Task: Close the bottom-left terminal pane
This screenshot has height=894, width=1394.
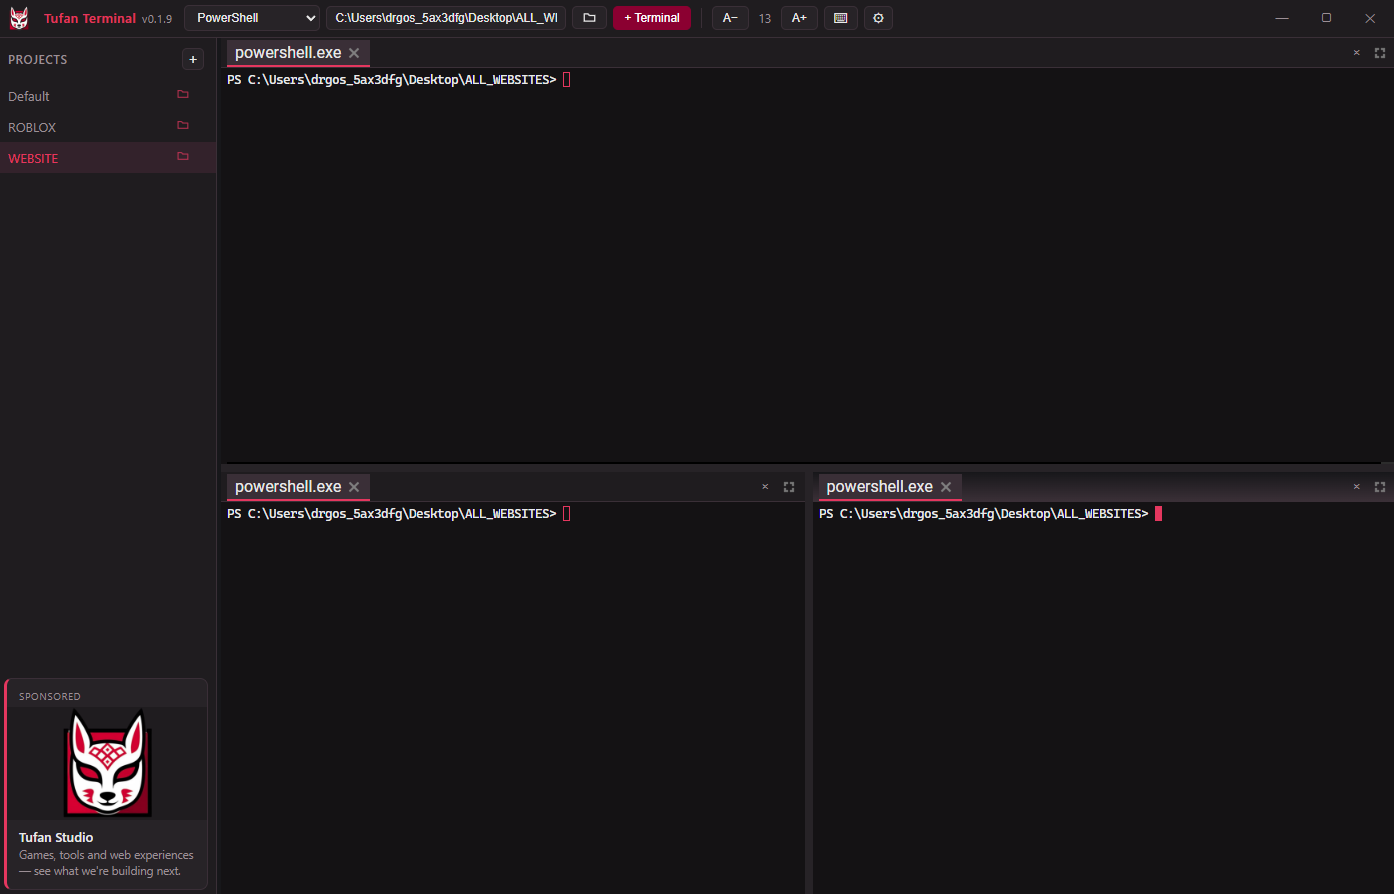Action: pyautogui.click(x=765, y=487)
